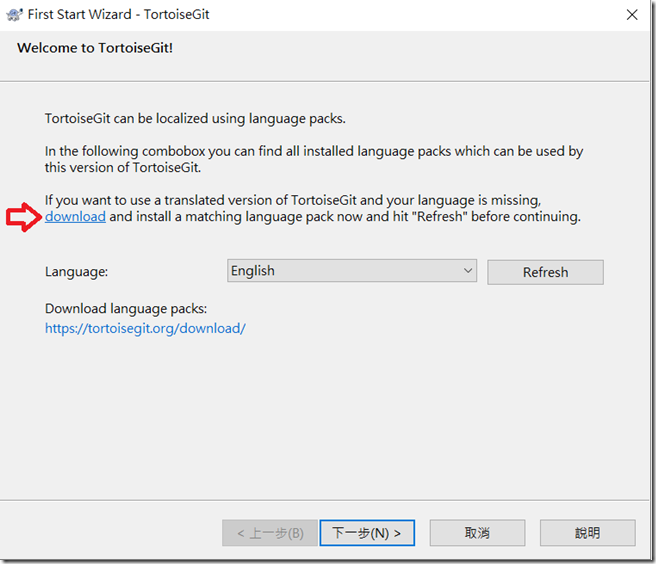Click the "Language:" field label
656x564 pixels.
click(x=77, y=272)
